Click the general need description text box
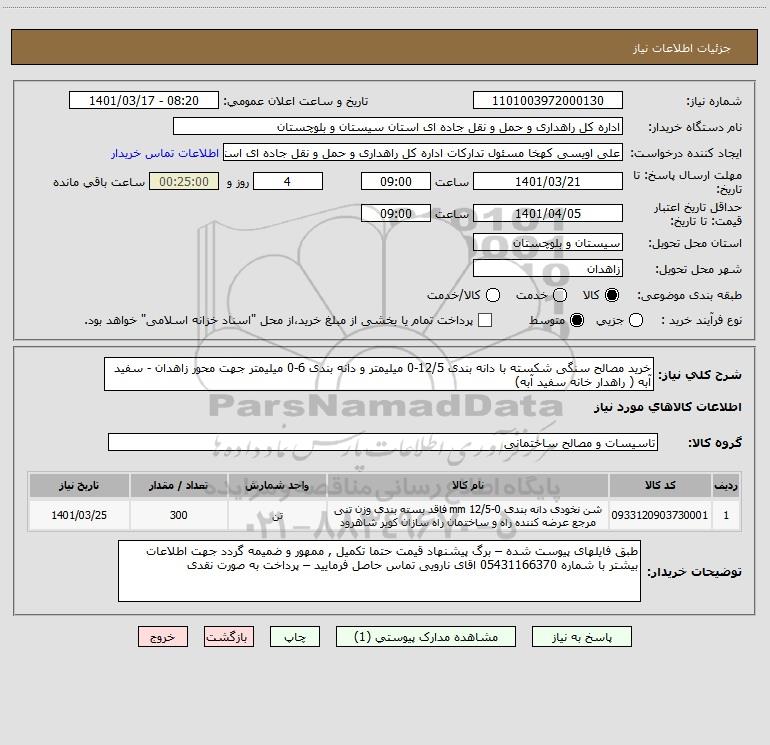The image size is (770, 745). [379, 375]
